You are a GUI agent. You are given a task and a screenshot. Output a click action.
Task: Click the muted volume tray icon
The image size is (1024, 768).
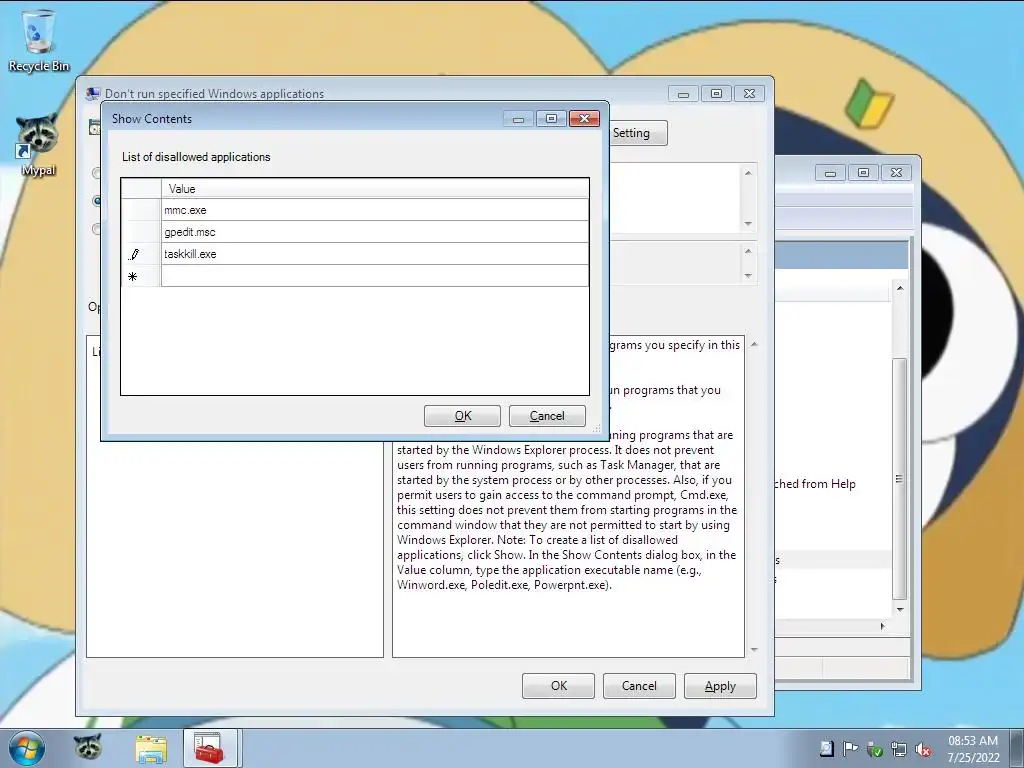point(923,749)
